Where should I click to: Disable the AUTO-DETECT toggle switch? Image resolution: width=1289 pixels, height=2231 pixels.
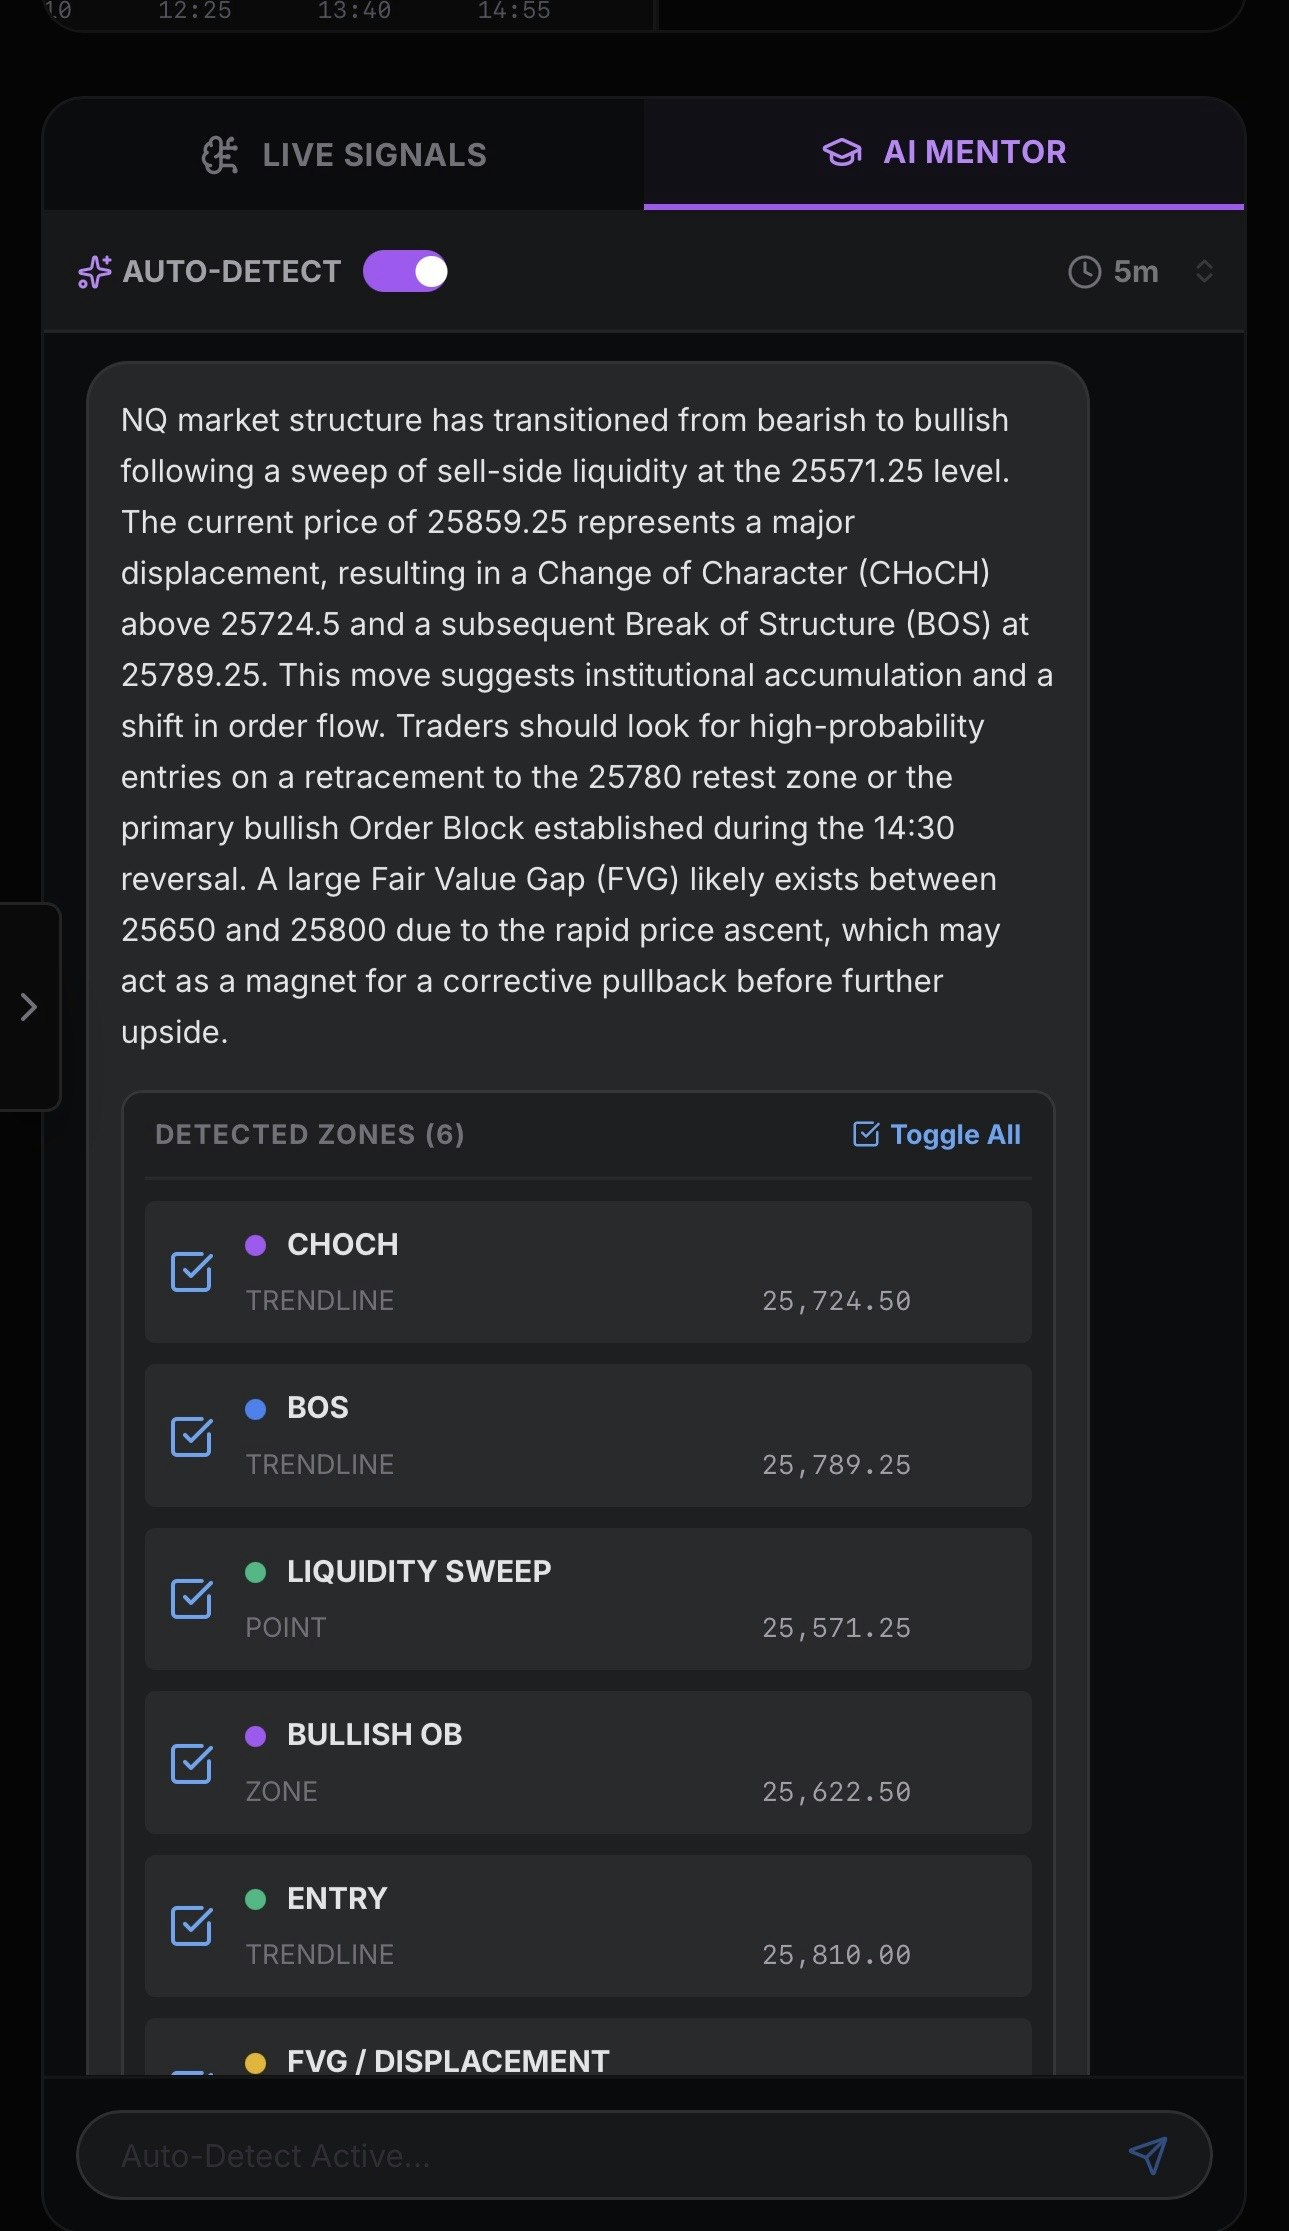point(404,270)
